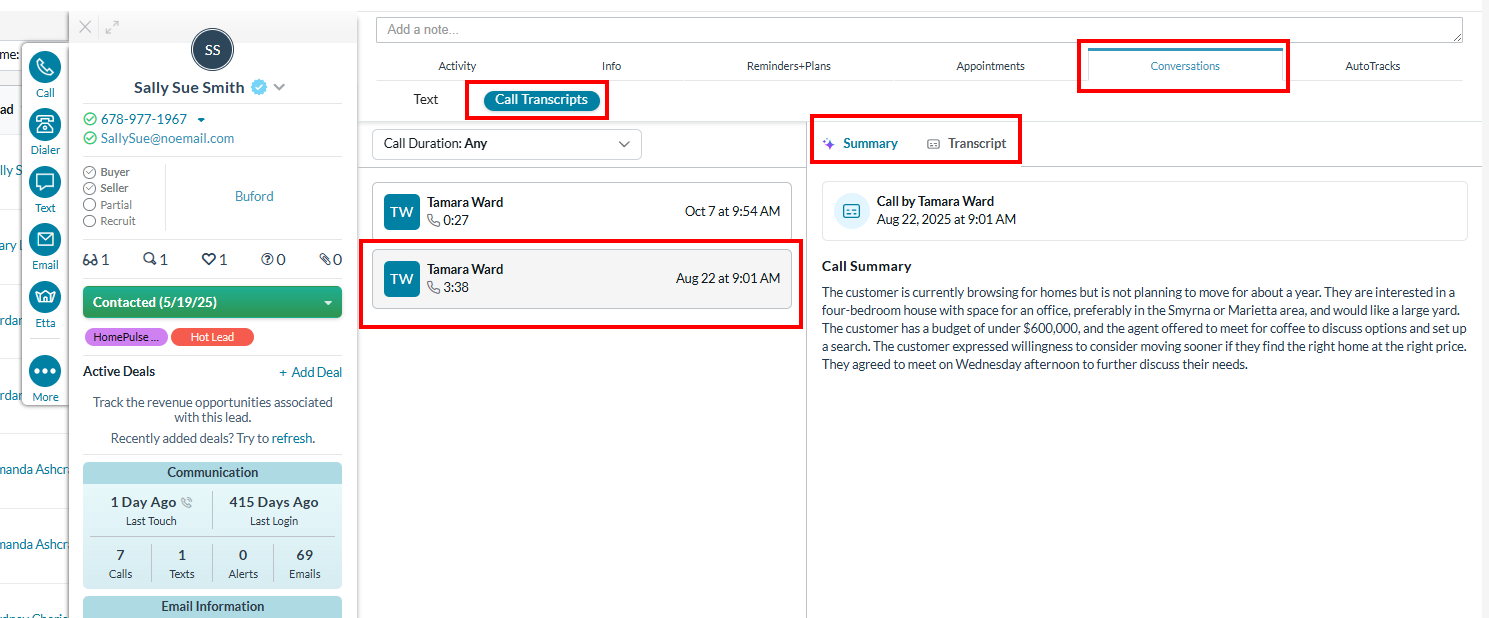Open the phone number dropdown arrow
This screenshot has height=618, width=1489.
pos(201,120)
